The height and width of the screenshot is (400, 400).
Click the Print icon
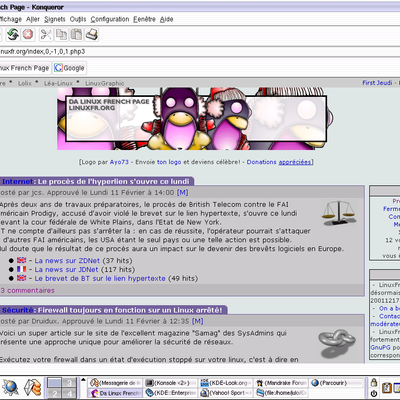tap(92, 34)
